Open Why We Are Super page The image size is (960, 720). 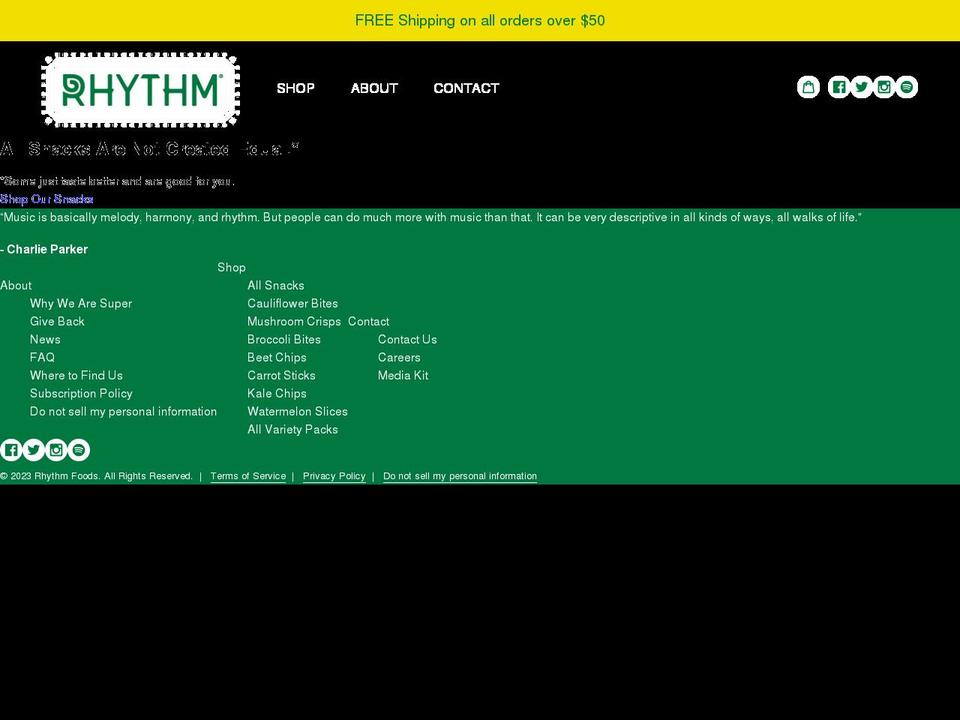coord(81,303)
